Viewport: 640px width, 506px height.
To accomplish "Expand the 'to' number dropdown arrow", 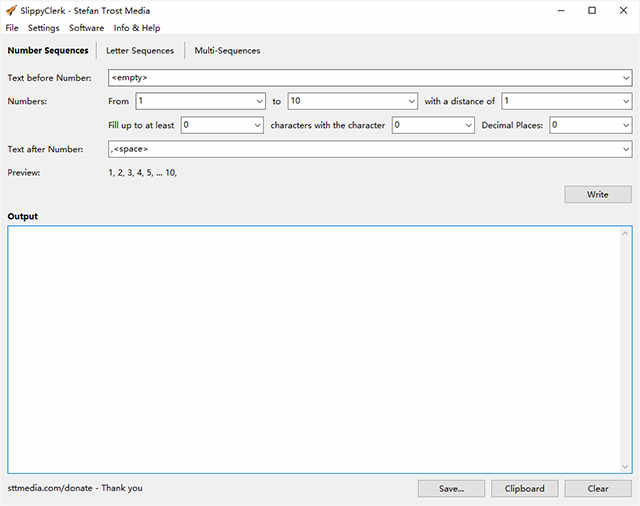I will (x=411, y=101).
